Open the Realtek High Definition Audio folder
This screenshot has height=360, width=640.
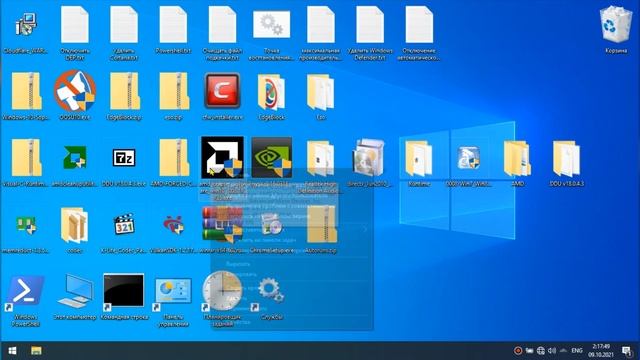pyautogui.click(x=321, y=159)
